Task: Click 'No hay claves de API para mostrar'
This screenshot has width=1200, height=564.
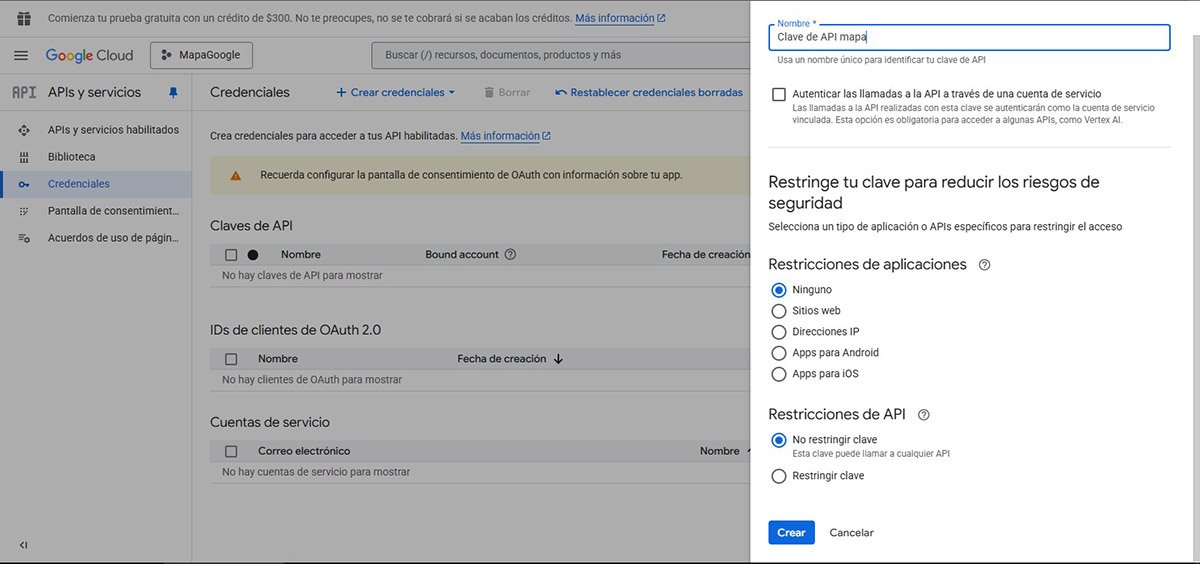Action: click(x=302, y=275)
